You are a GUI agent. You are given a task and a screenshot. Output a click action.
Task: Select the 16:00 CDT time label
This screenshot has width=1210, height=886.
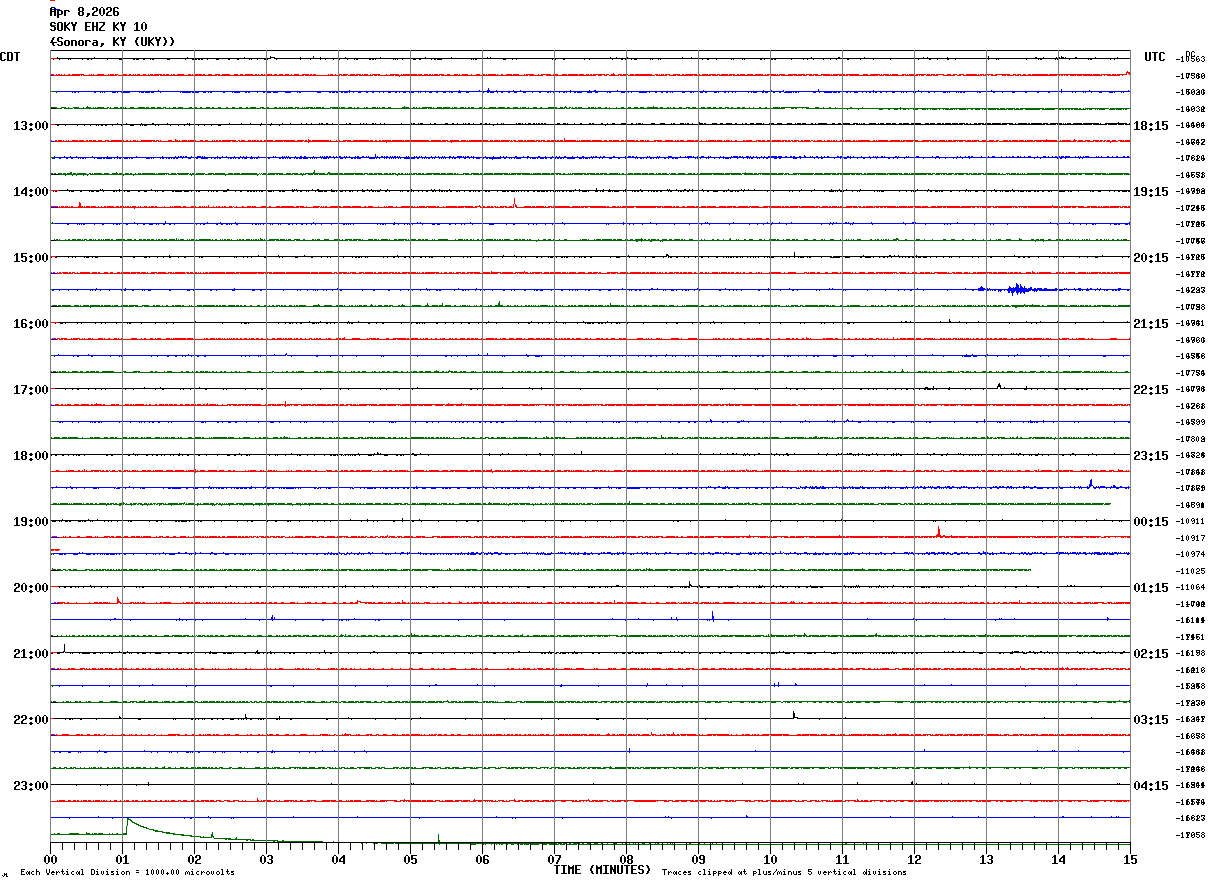coord(30,324)
